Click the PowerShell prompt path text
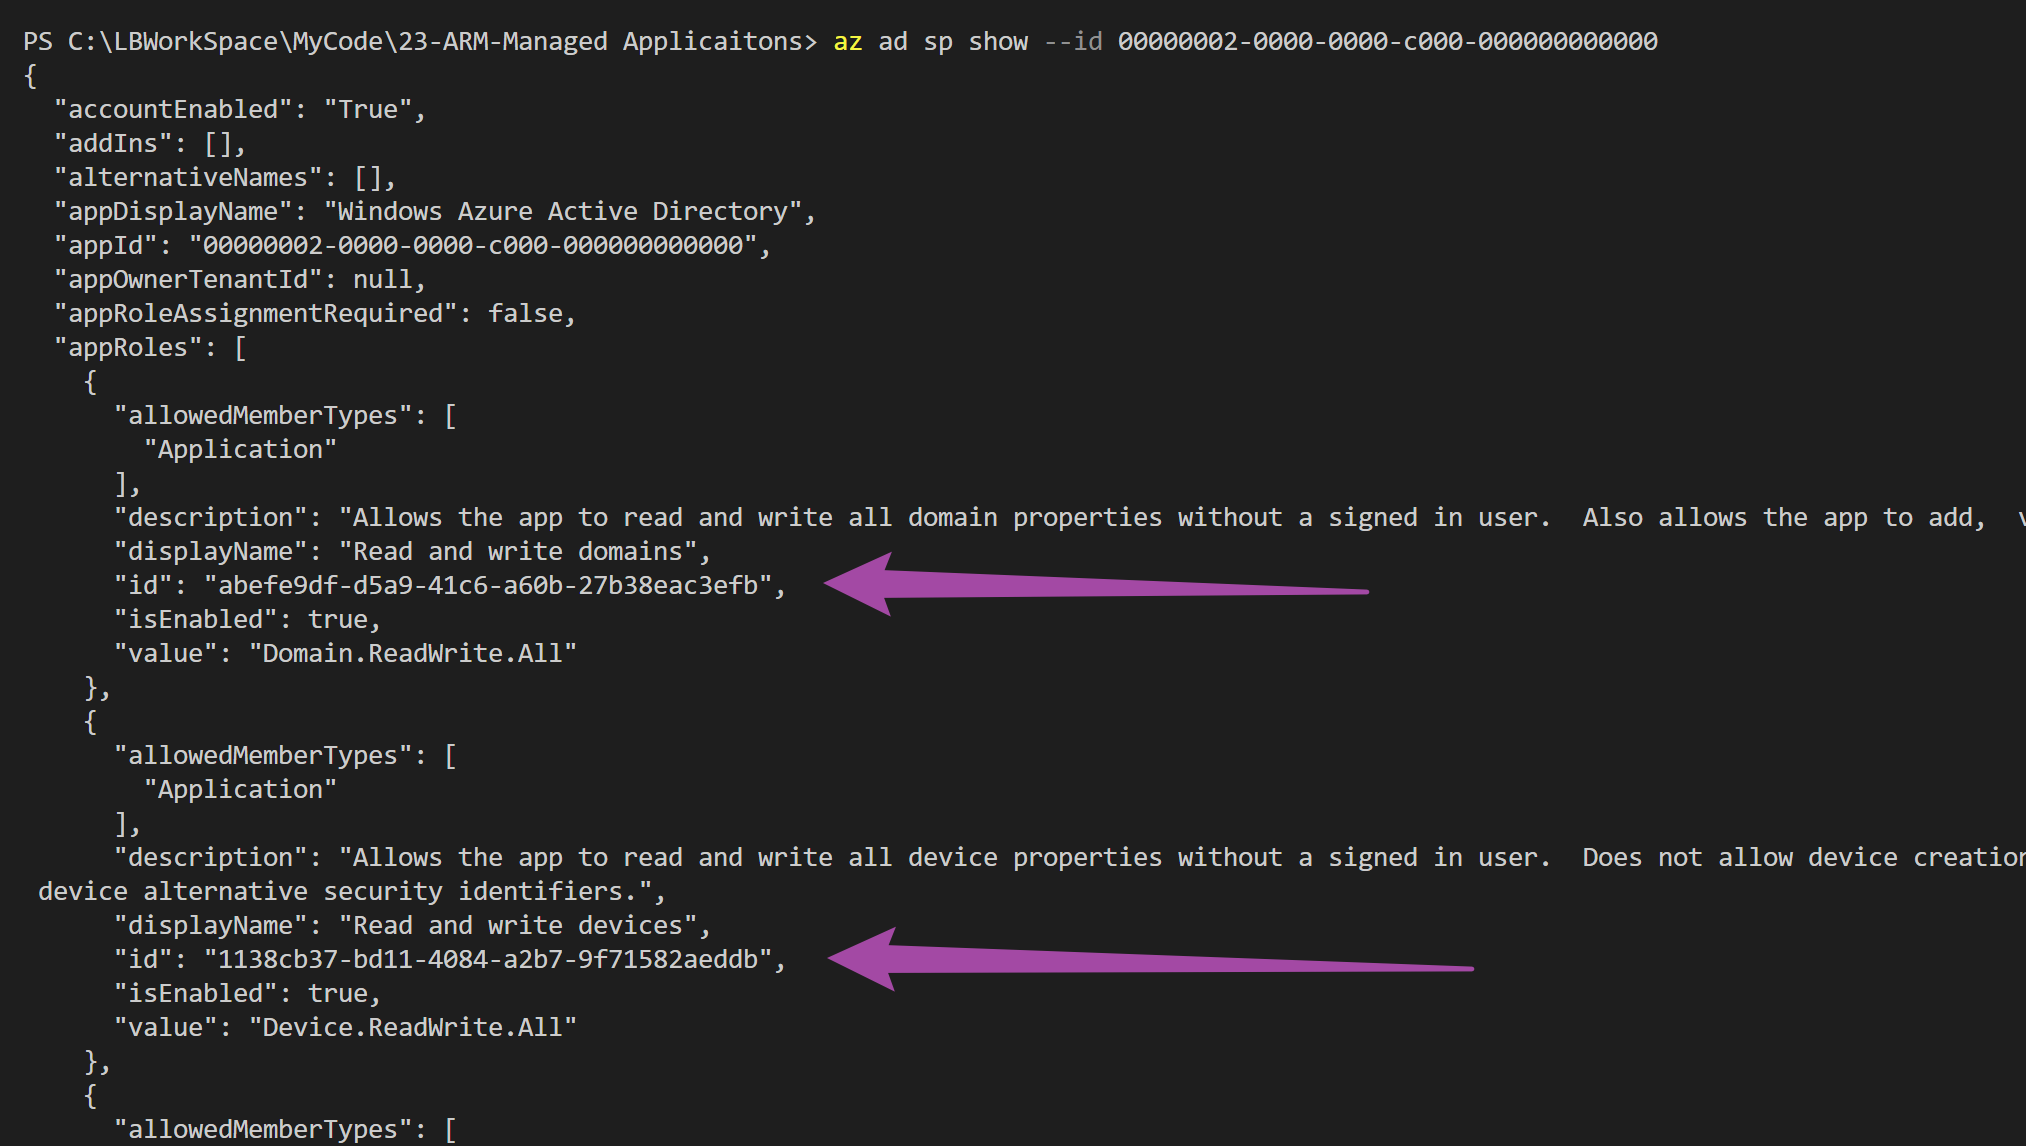 coord(420,42)
